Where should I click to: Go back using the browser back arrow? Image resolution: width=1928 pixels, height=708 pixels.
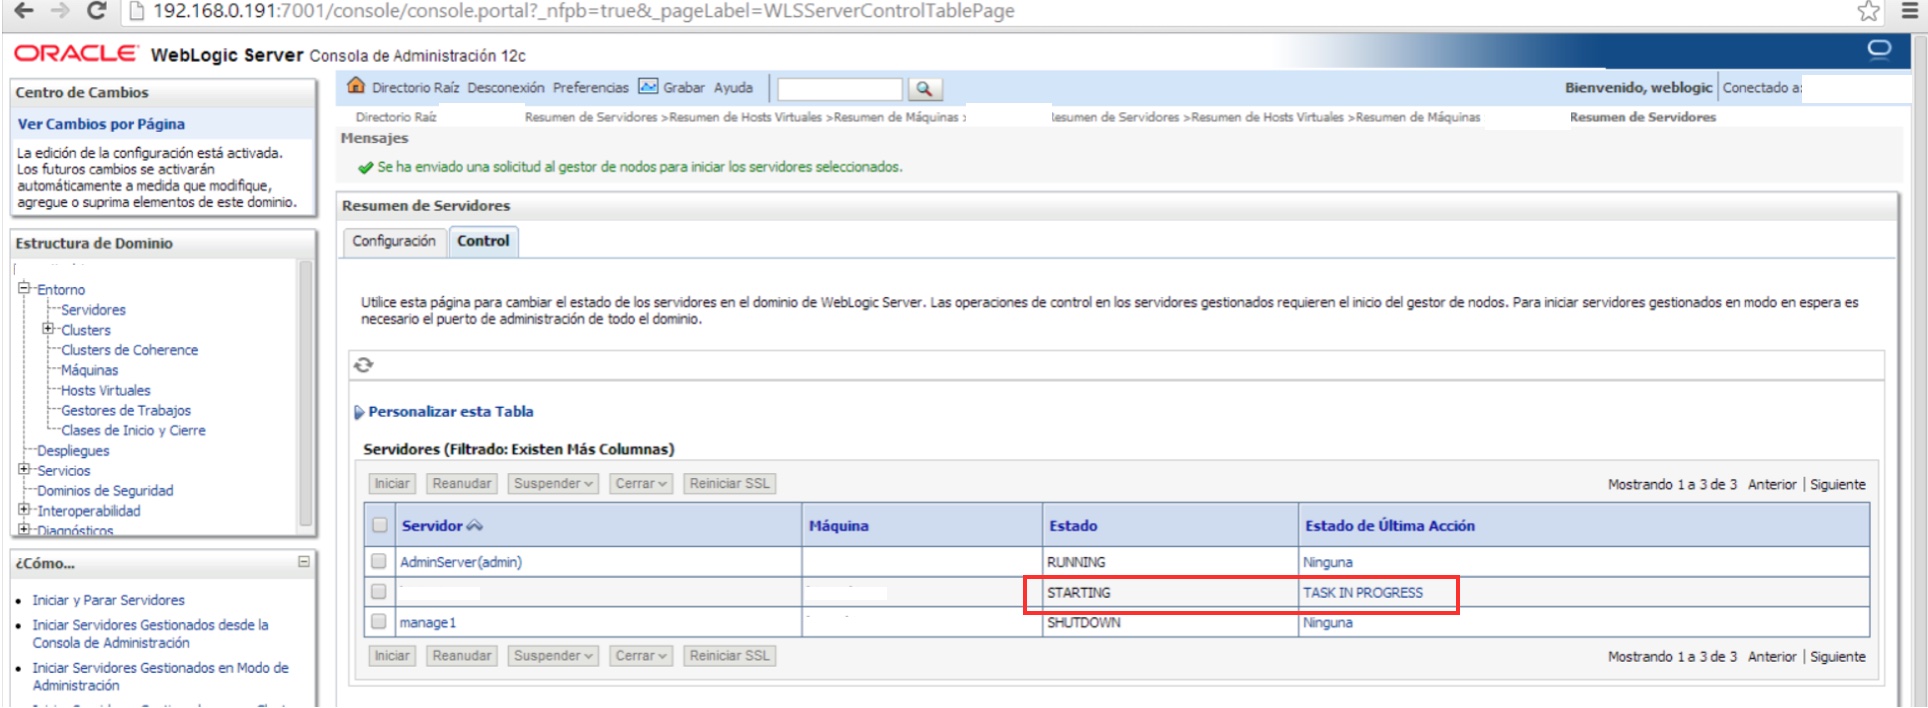click(x=24, y=11)
